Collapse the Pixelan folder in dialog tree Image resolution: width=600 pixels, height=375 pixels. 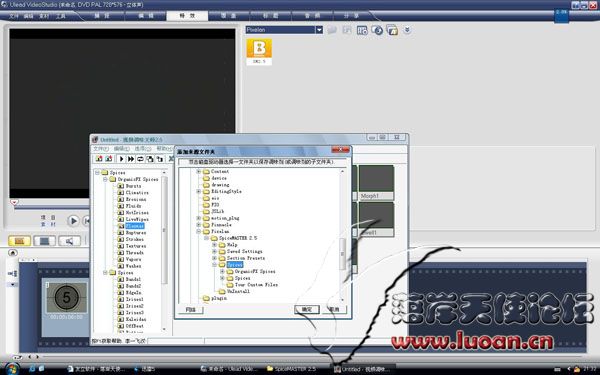199,232
